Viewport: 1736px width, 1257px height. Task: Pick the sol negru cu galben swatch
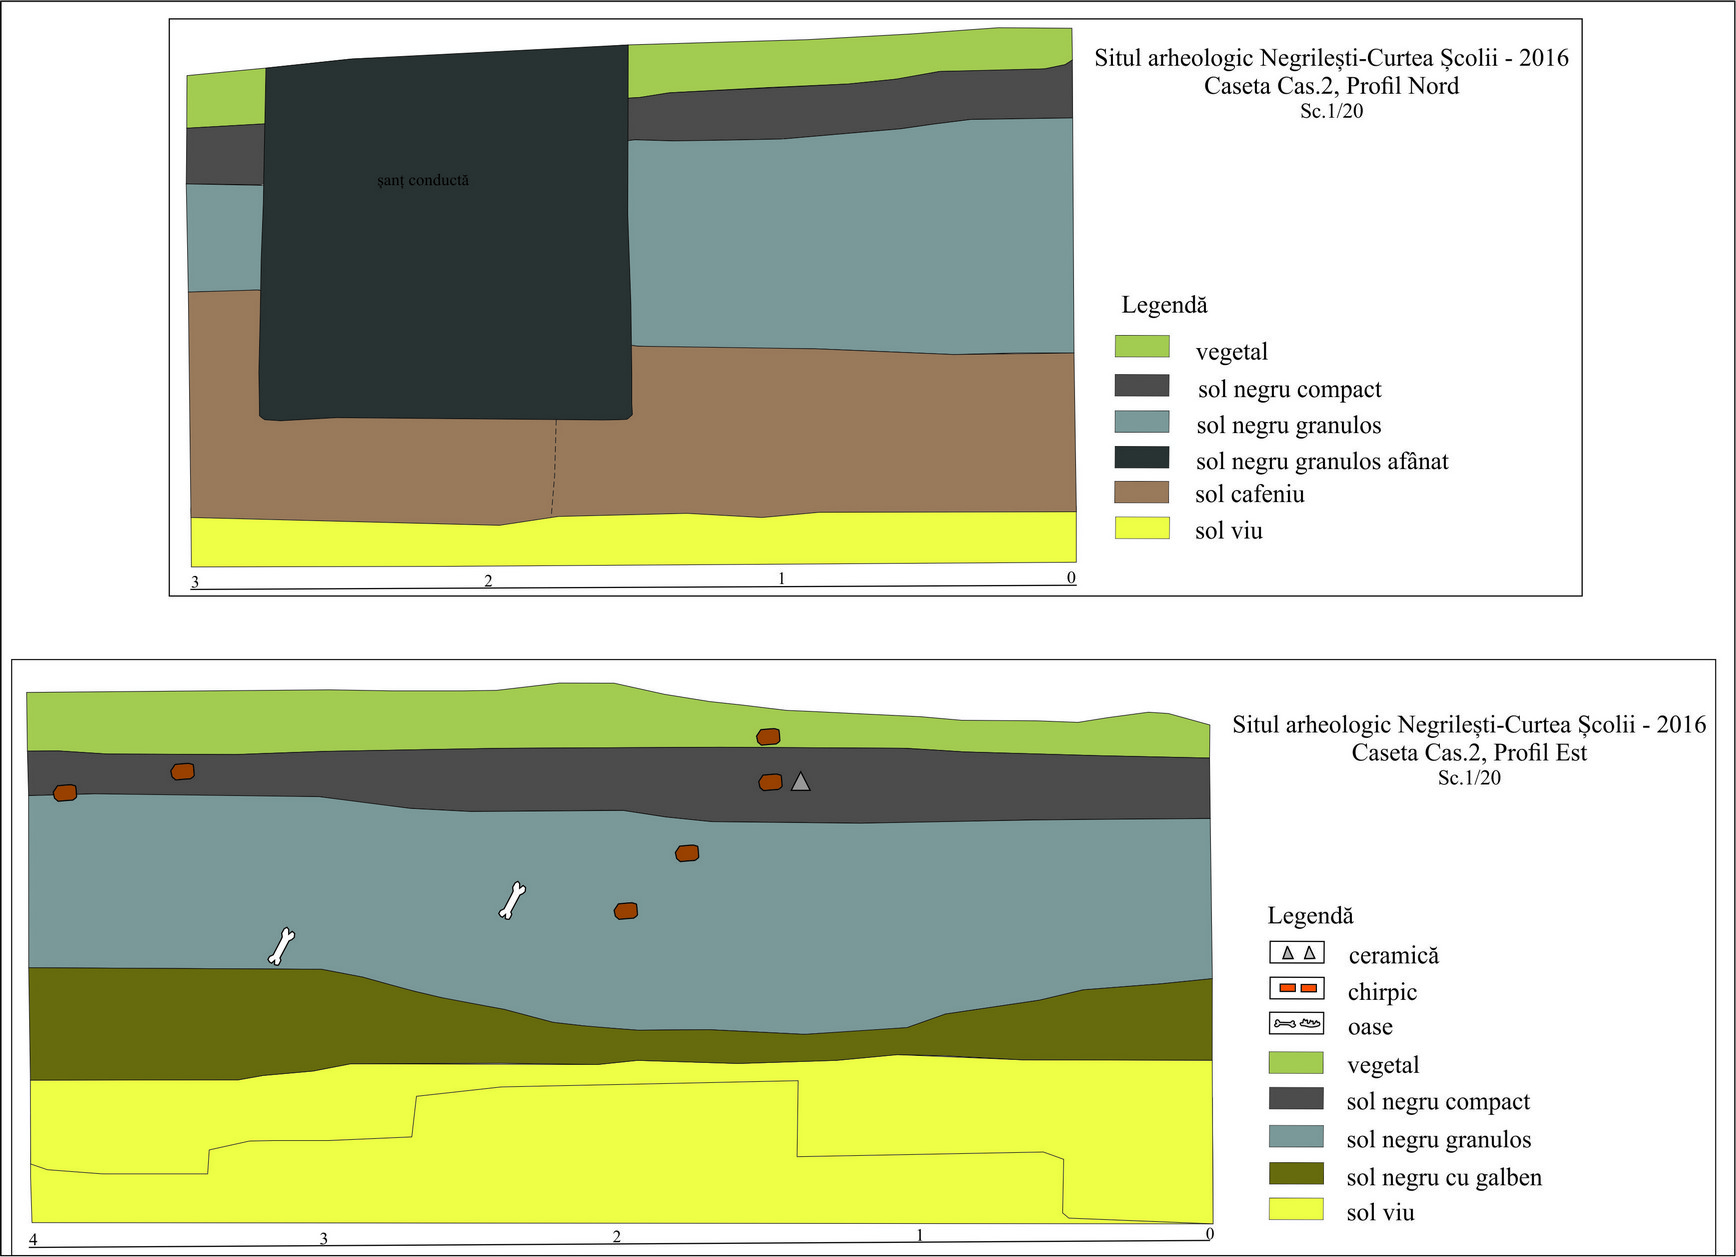point(1296,1174)
